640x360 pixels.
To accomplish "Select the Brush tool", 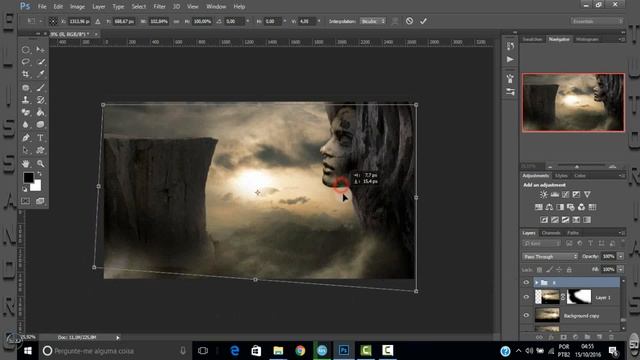I will pos(40,87).
